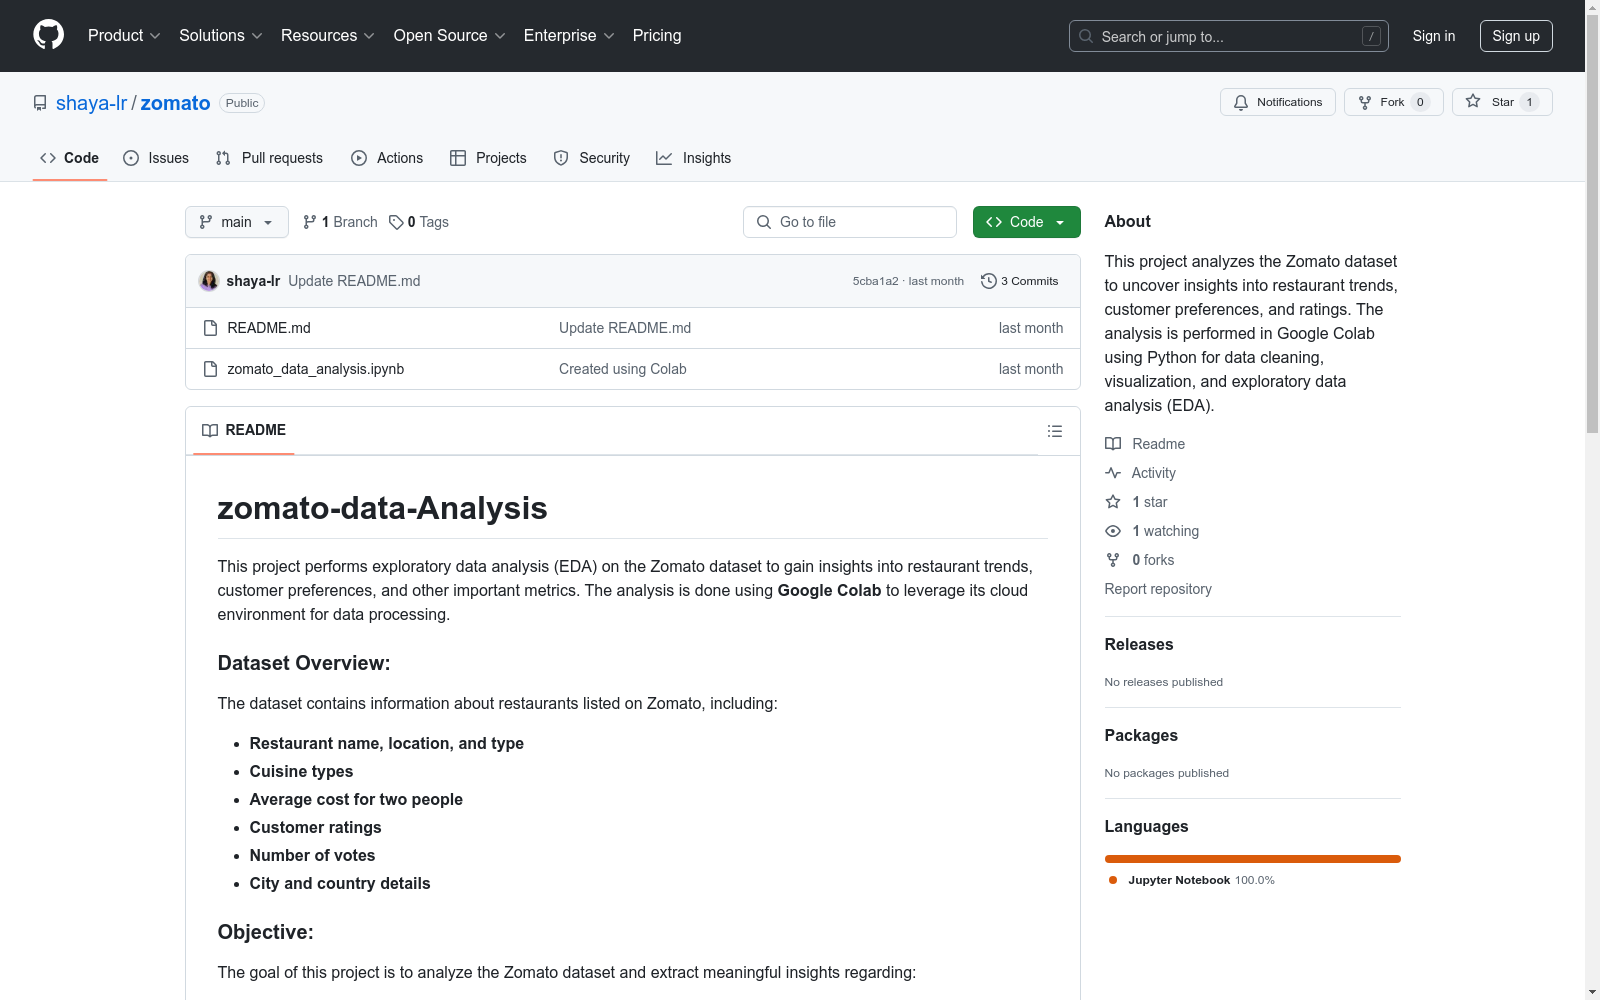
Task: Click the Public repository badge
Action: (242, 103)
